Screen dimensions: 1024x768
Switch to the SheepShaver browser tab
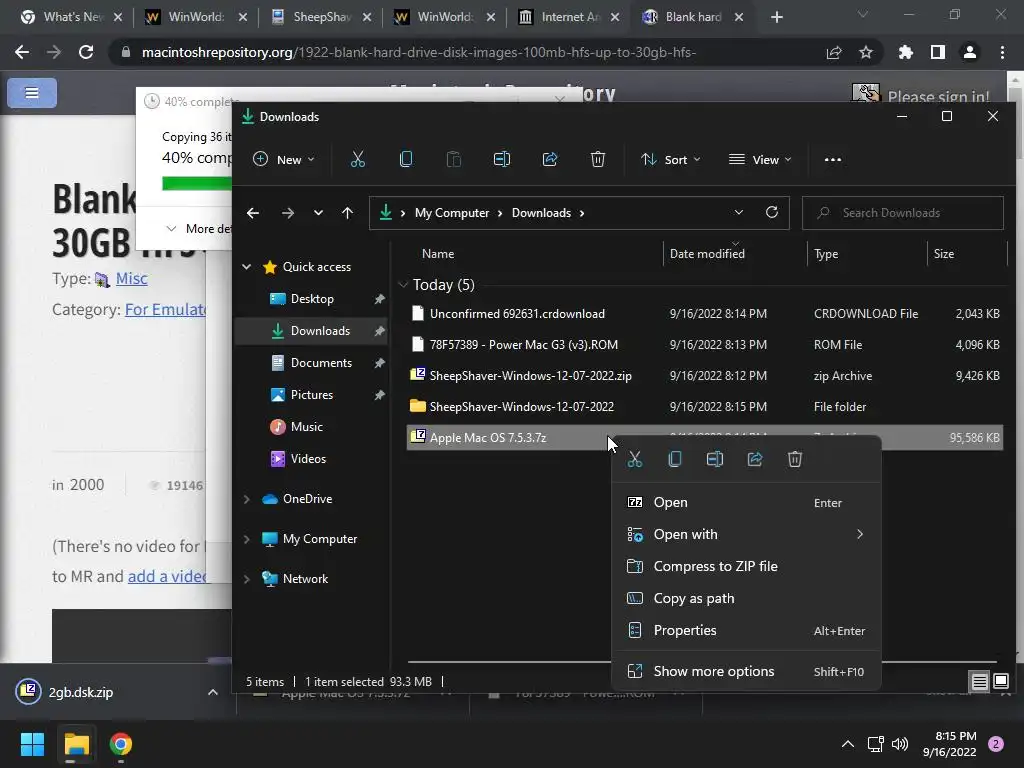321,17
